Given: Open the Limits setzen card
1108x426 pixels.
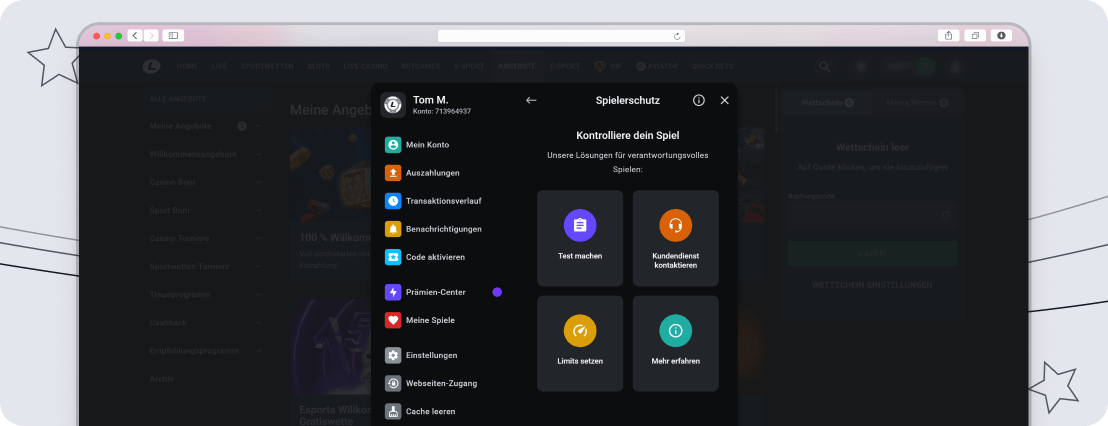Looking at the screenshot, I should point(580,343).
